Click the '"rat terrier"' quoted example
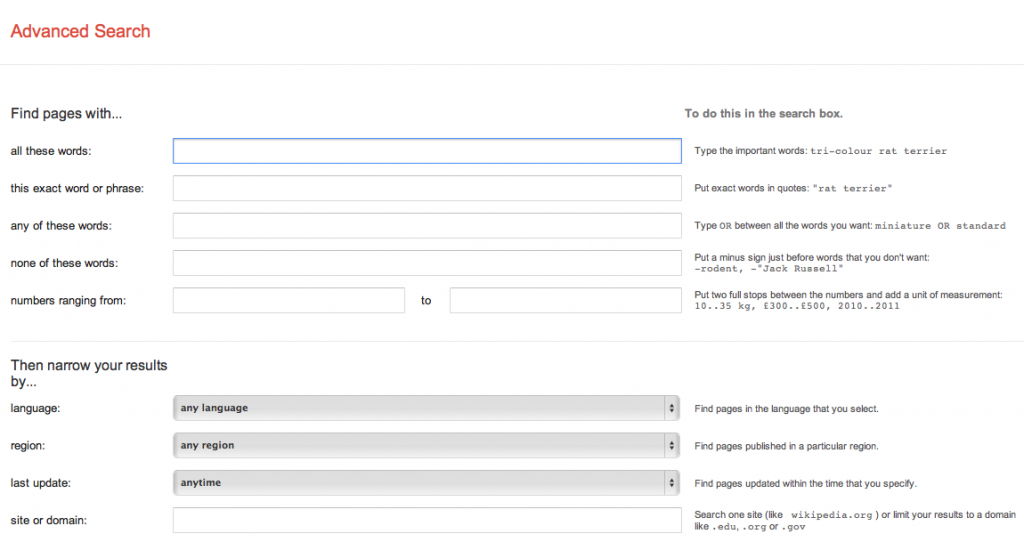Image resolution: width=1024 pixels, height=542 pixels. tap(852, 188)
